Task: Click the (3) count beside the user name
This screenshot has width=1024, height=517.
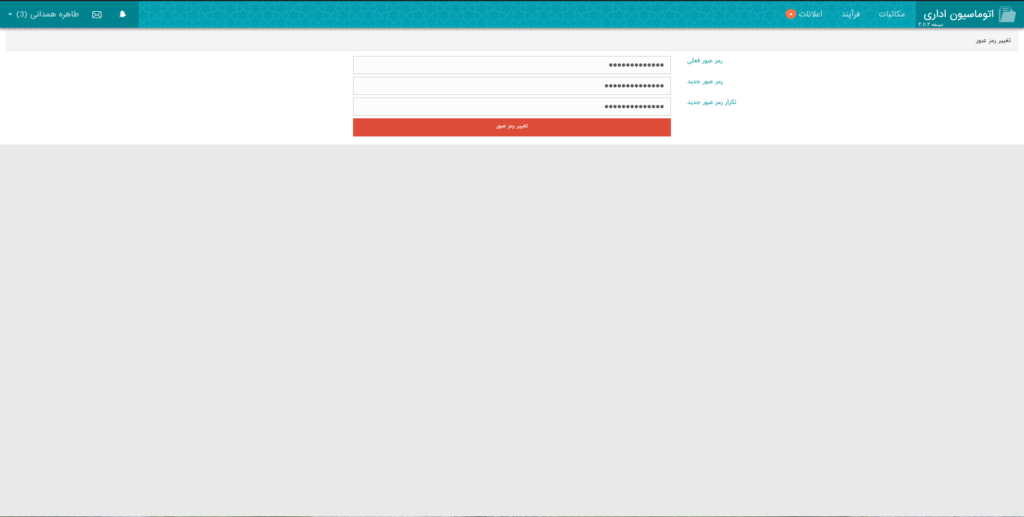Action: pos(22,14)
